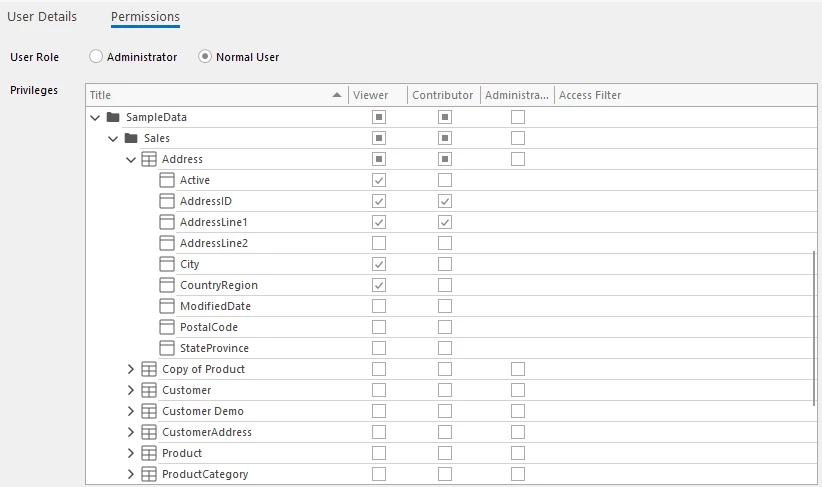
Task: Click the Access Filter column header
Action: coord(590,95)
